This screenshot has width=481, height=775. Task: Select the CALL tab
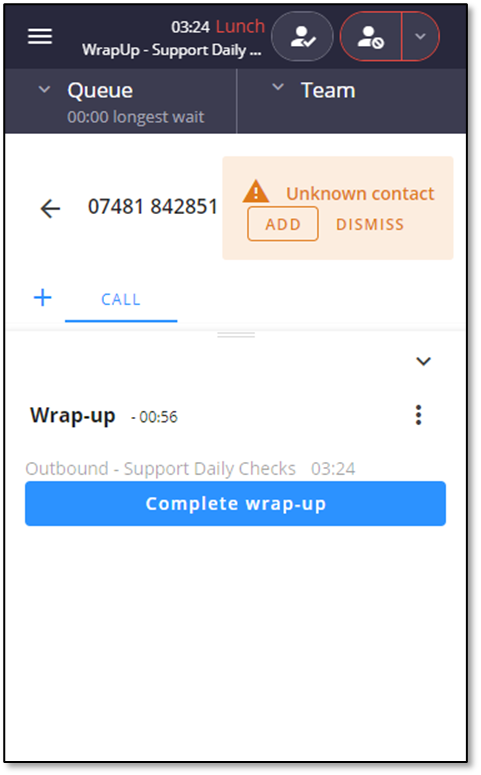(121, 300)
